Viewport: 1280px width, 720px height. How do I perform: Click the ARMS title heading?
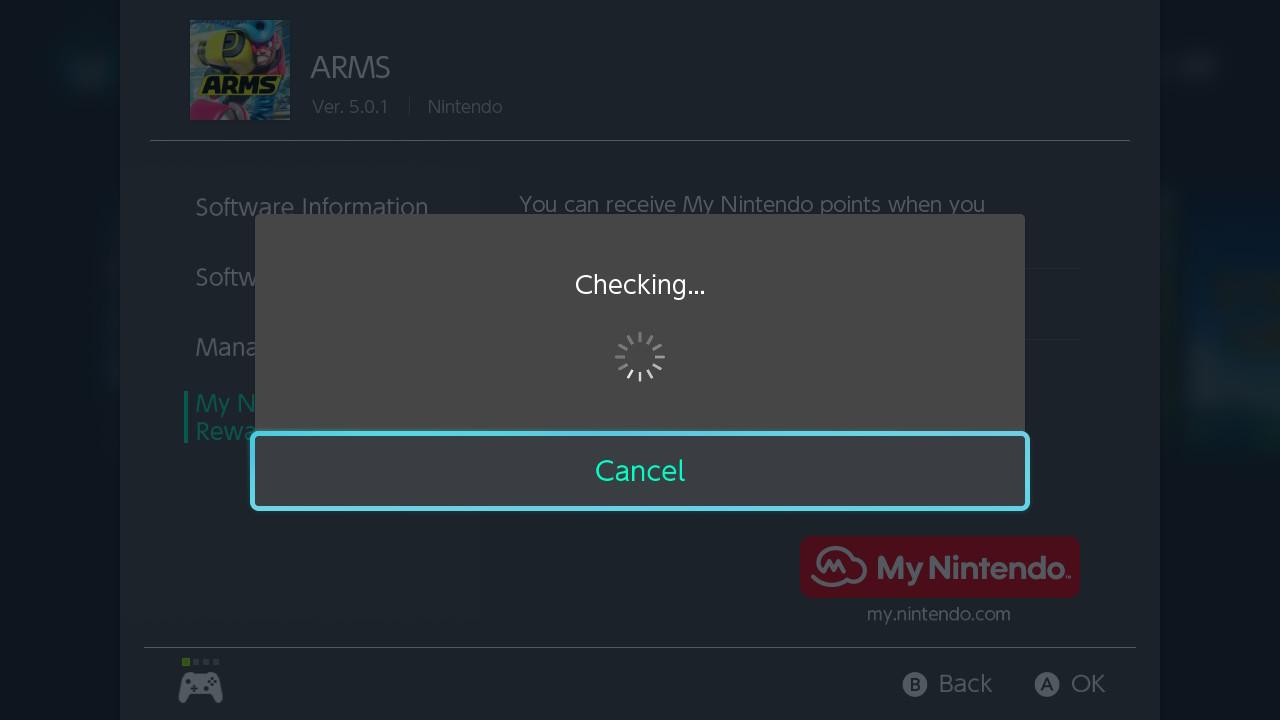(350, 67)
